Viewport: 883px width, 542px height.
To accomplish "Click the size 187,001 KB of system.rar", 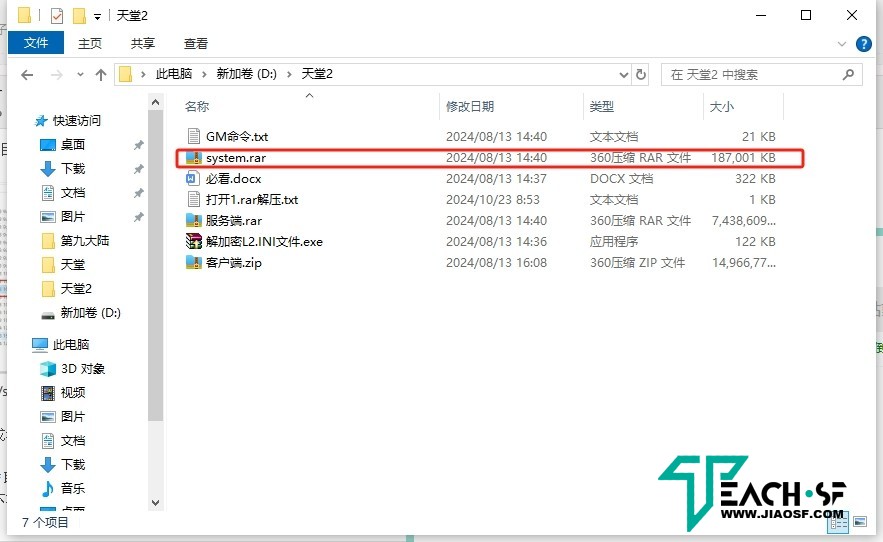I will tap(743, 158).
